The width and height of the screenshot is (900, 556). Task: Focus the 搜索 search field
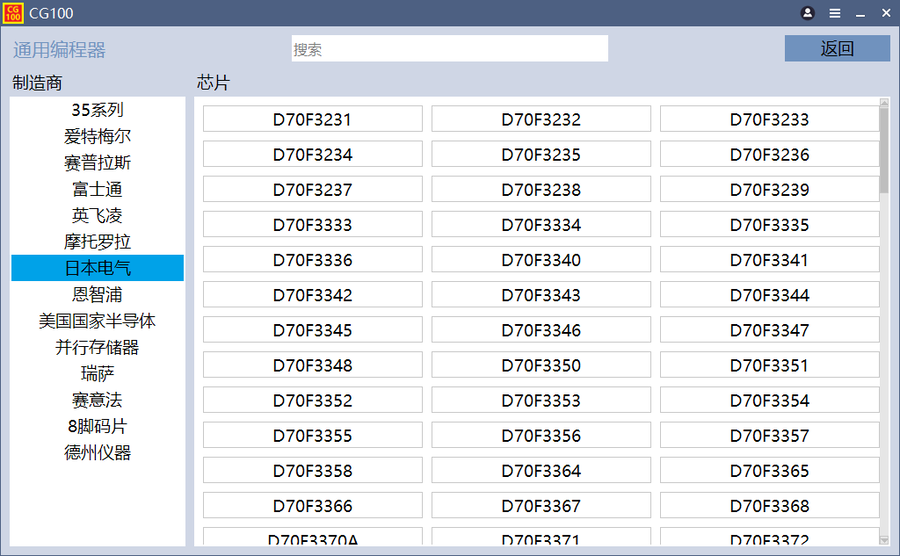pos(450,49)
